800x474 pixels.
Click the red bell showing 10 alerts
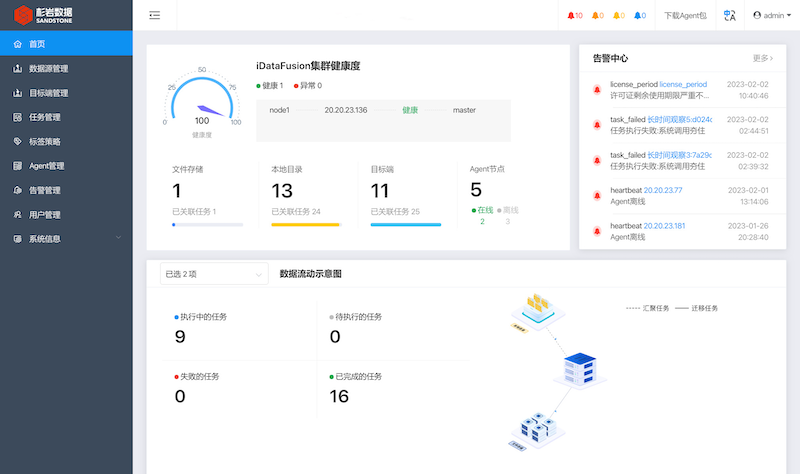coord(575,15)
